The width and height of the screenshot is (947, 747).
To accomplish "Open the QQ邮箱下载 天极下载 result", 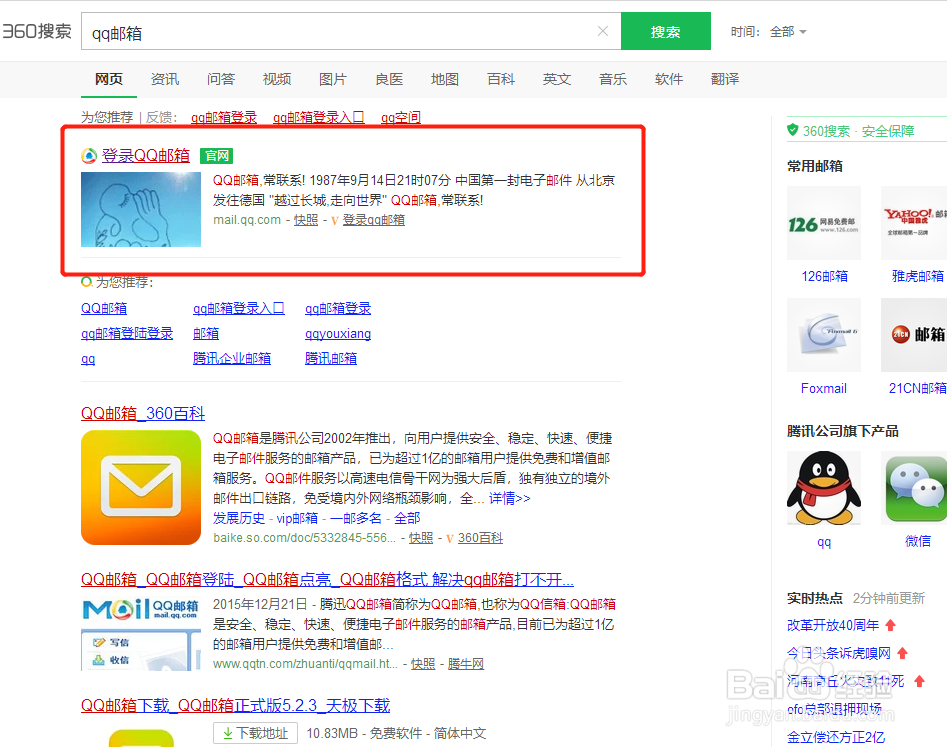I will point(236,705).
